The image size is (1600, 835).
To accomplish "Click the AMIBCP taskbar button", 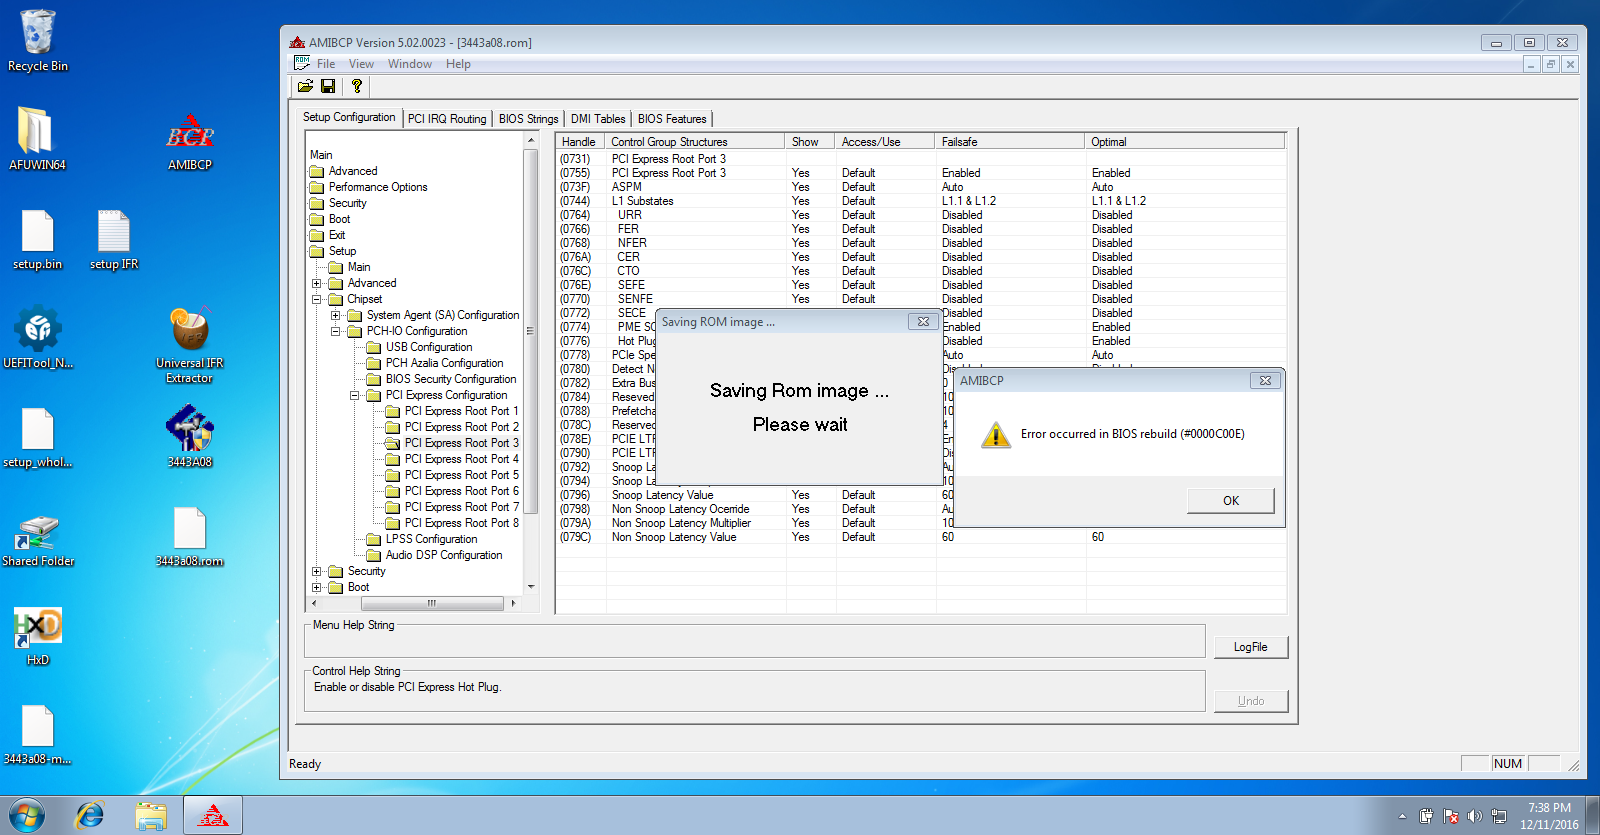I will [212, 816].
